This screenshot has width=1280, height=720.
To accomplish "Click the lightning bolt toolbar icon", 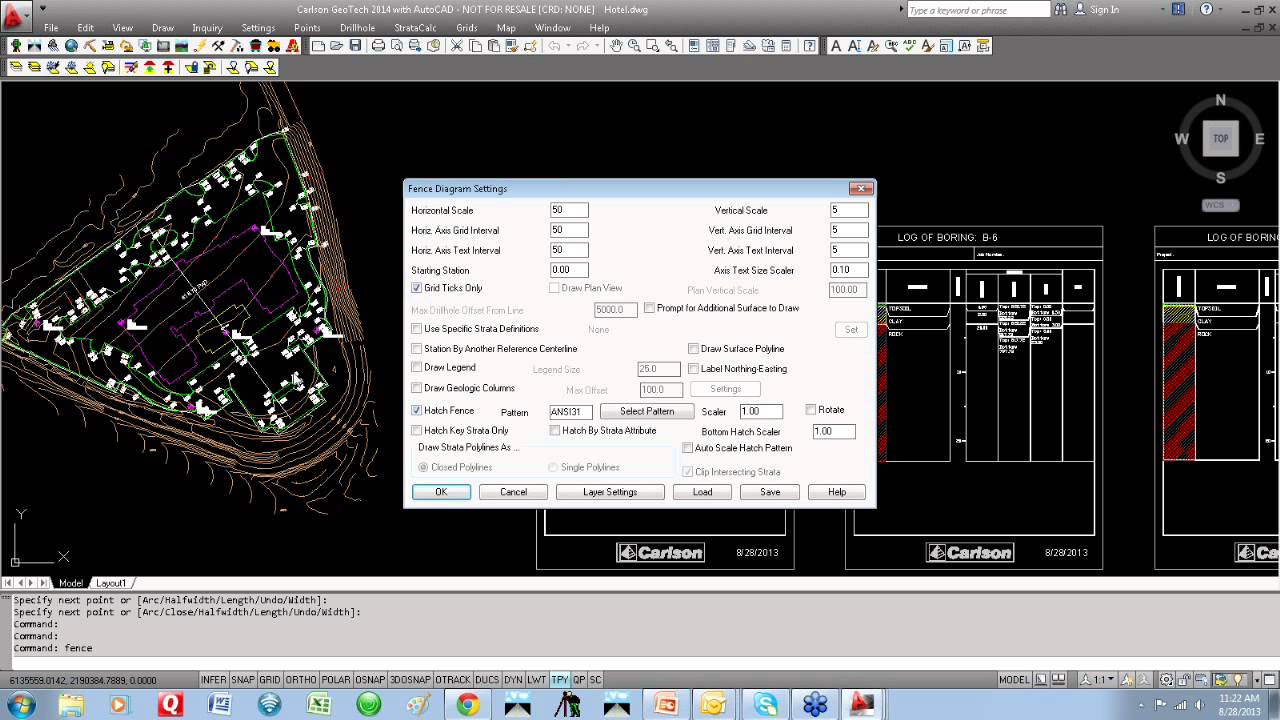I will pyautogui.click(x=199, y=46).
